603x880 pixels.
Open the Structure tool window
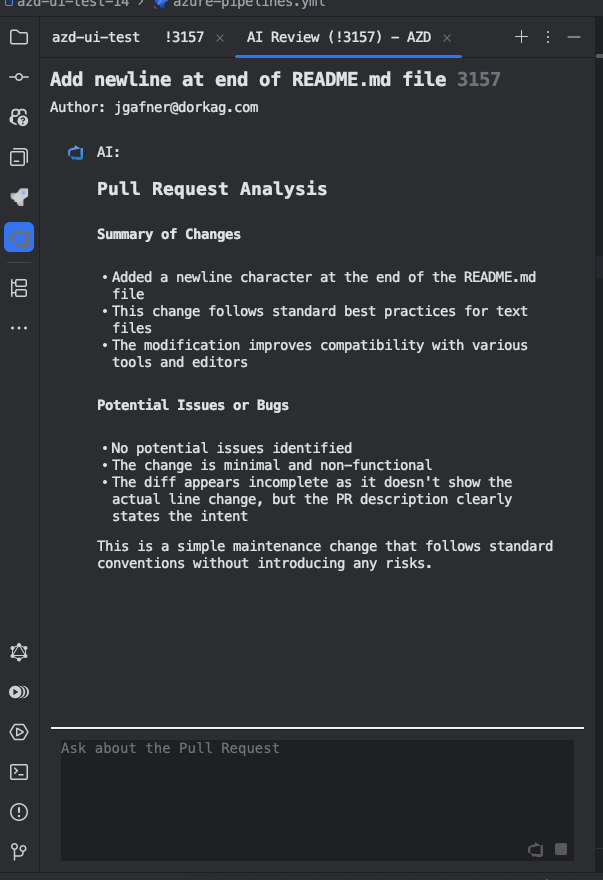pyautogui.click(x=19, y=287)
